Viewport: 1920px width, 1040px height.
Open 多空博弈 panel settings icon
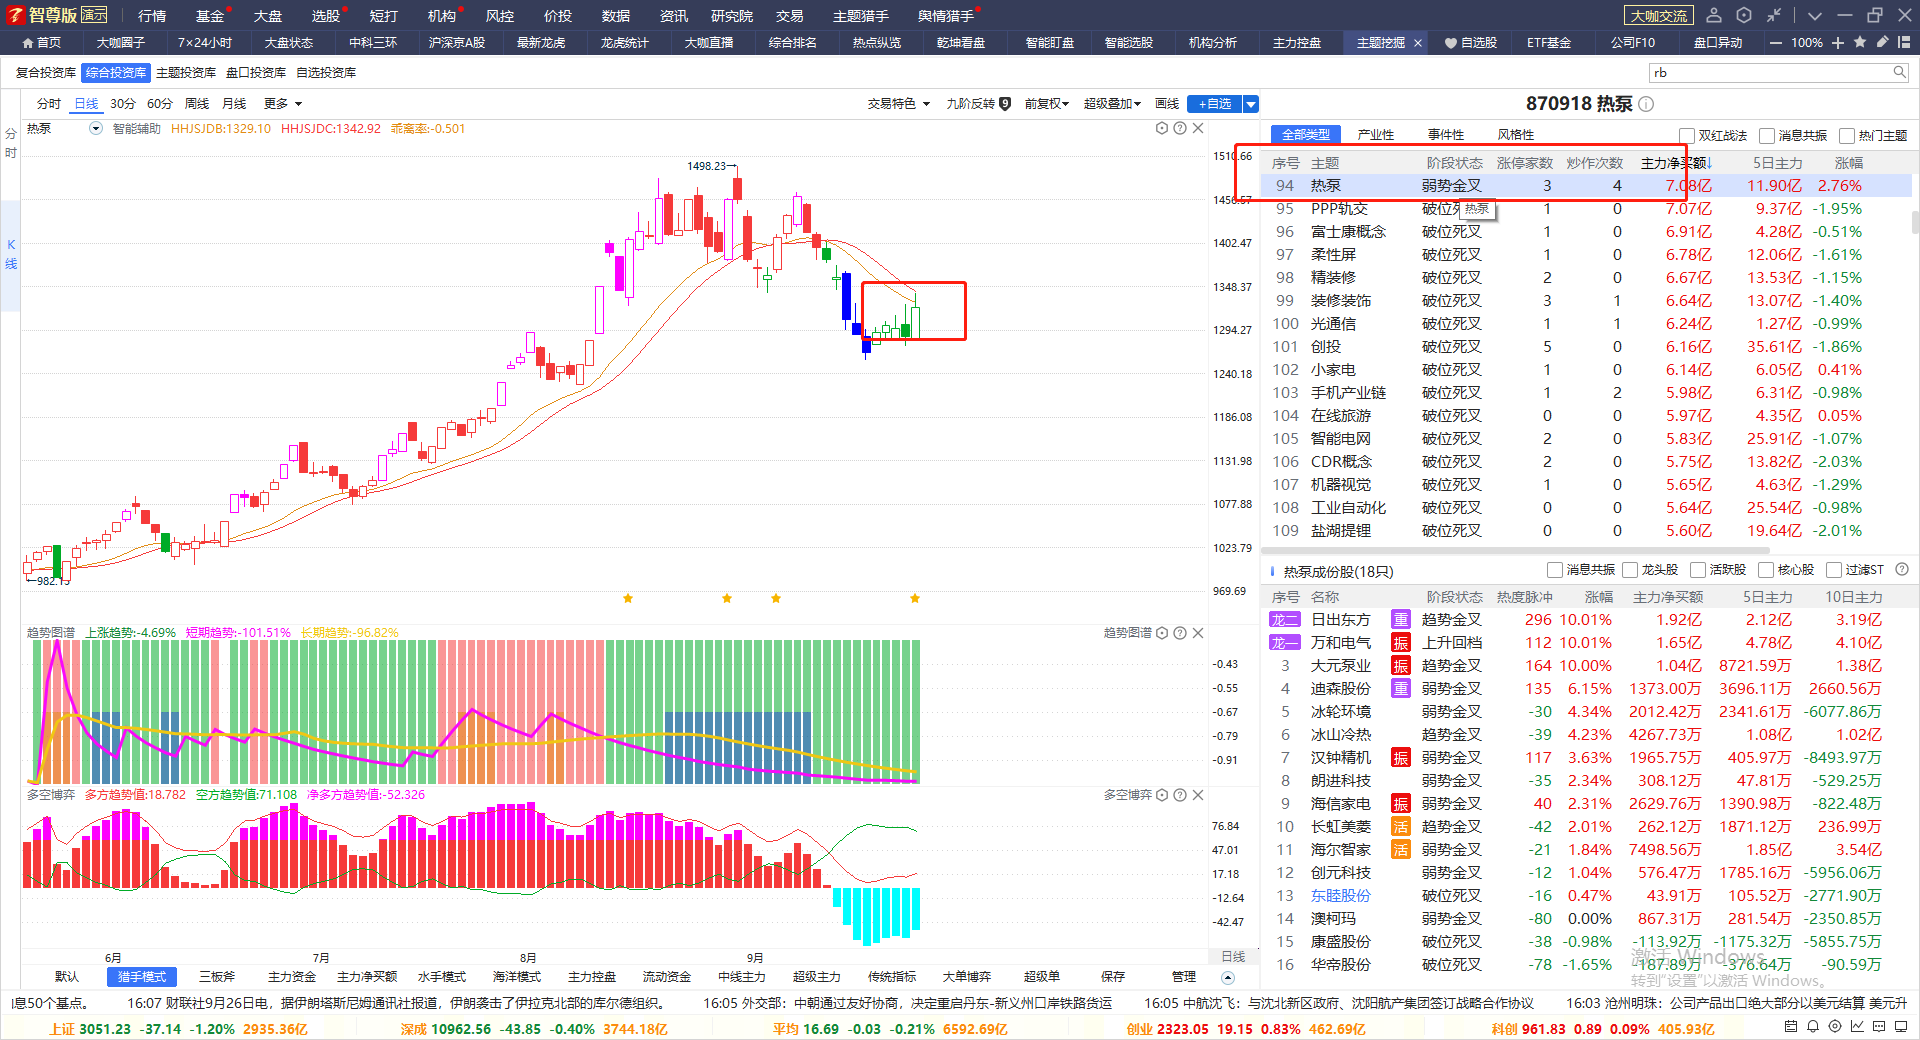pyautogui.click(x=1162, y=795)
